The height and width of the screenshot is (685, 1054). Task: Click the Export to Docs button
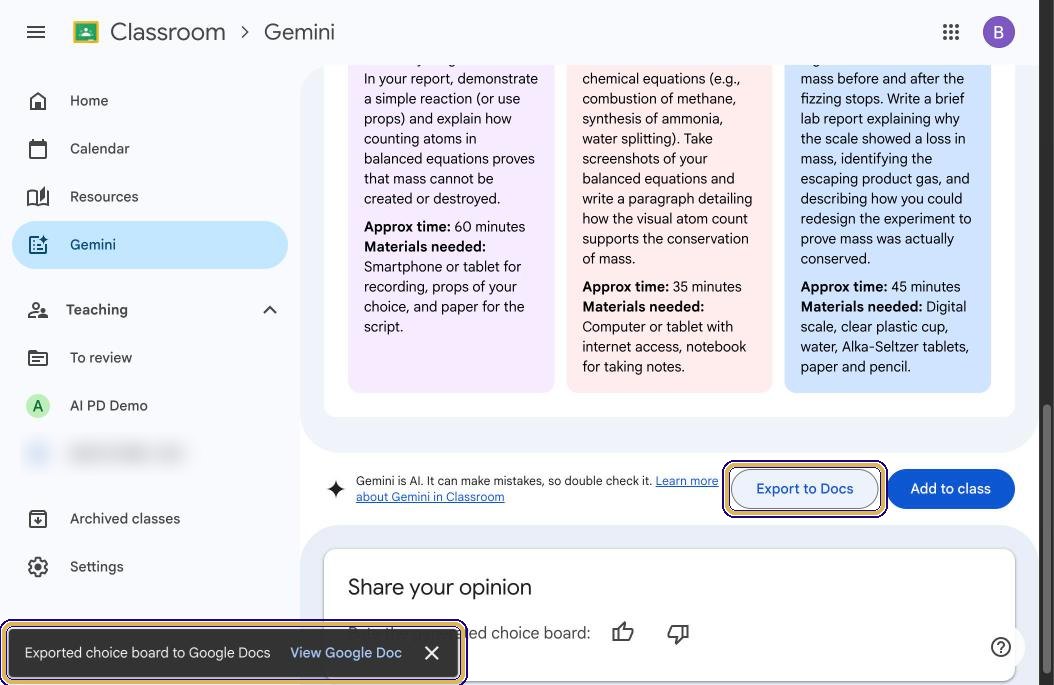pos(804,489)
